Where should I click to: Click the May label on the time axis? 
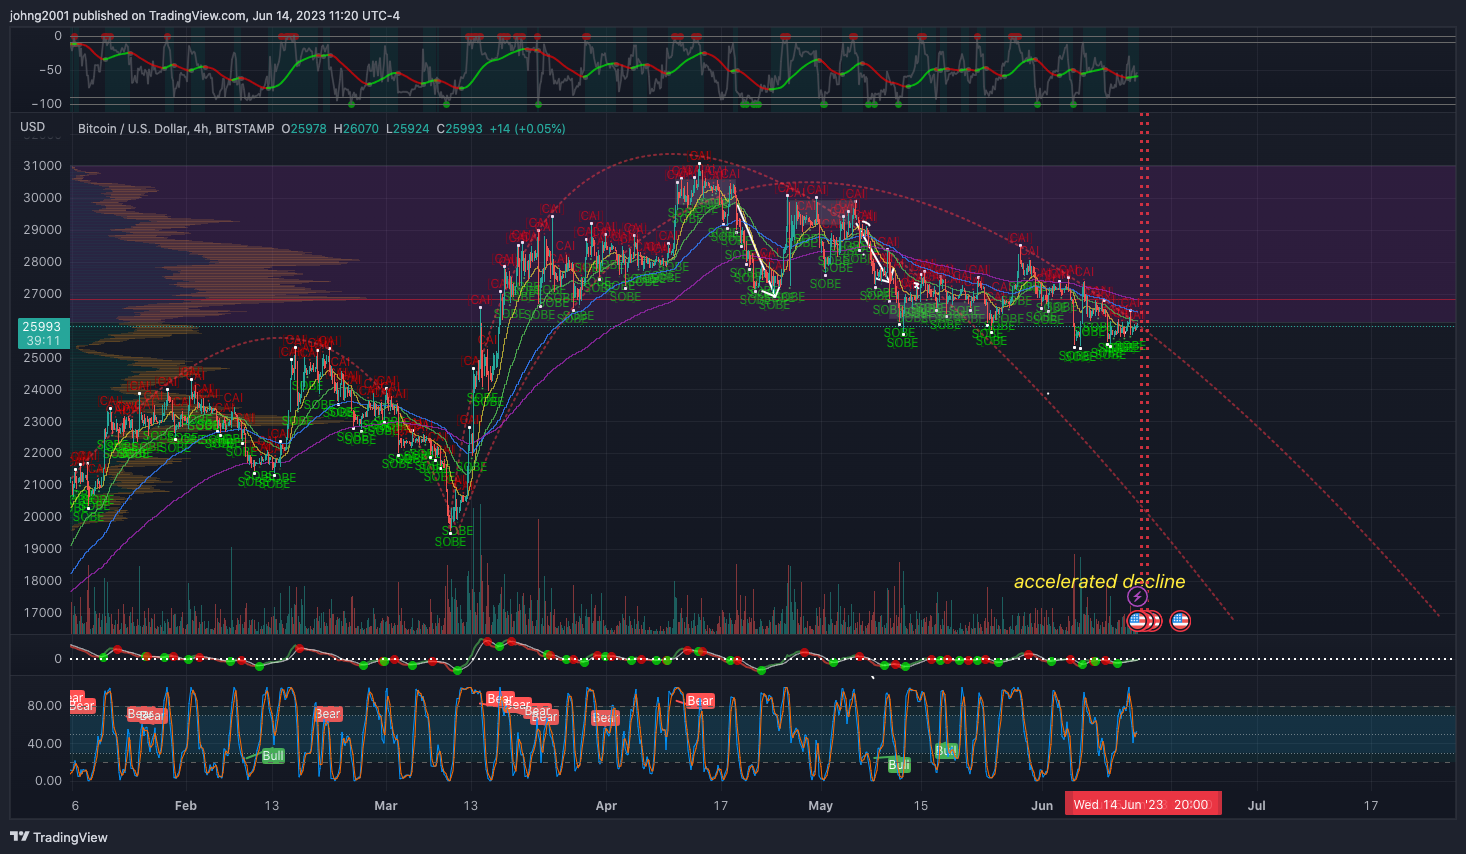click(x=820, y=806)
